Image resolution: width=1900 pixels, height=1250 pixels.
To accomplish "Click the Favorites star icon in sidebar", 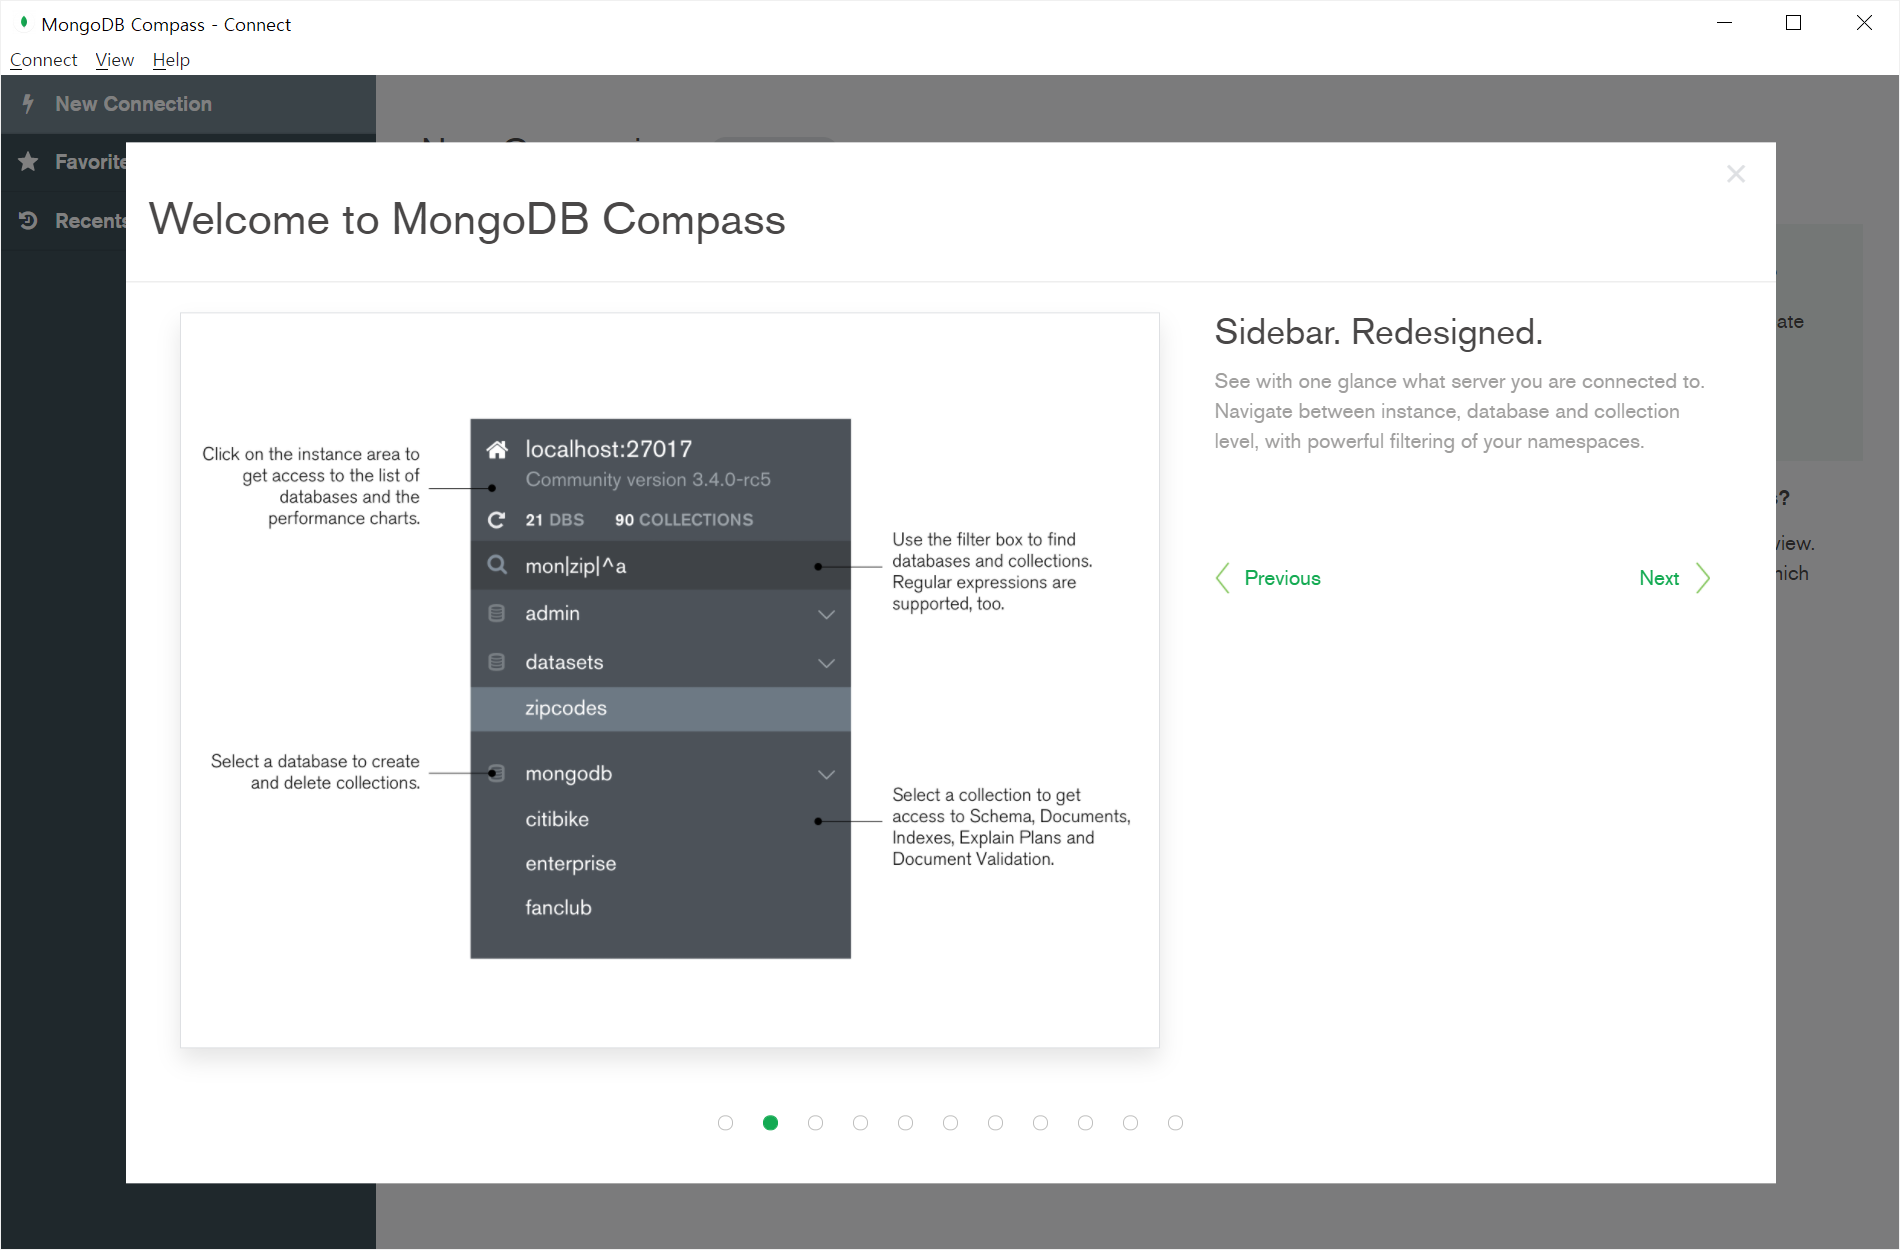I will pyautogui.click(x=28, y=161).
